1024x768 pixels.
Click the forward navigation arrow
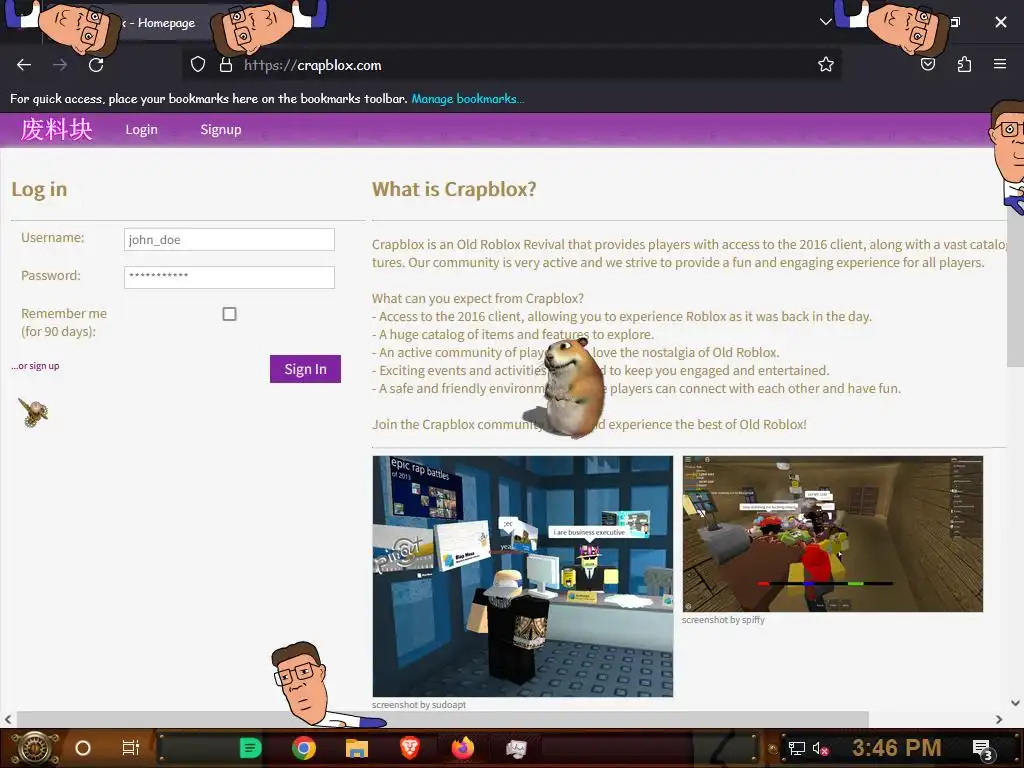coord(60,65)
